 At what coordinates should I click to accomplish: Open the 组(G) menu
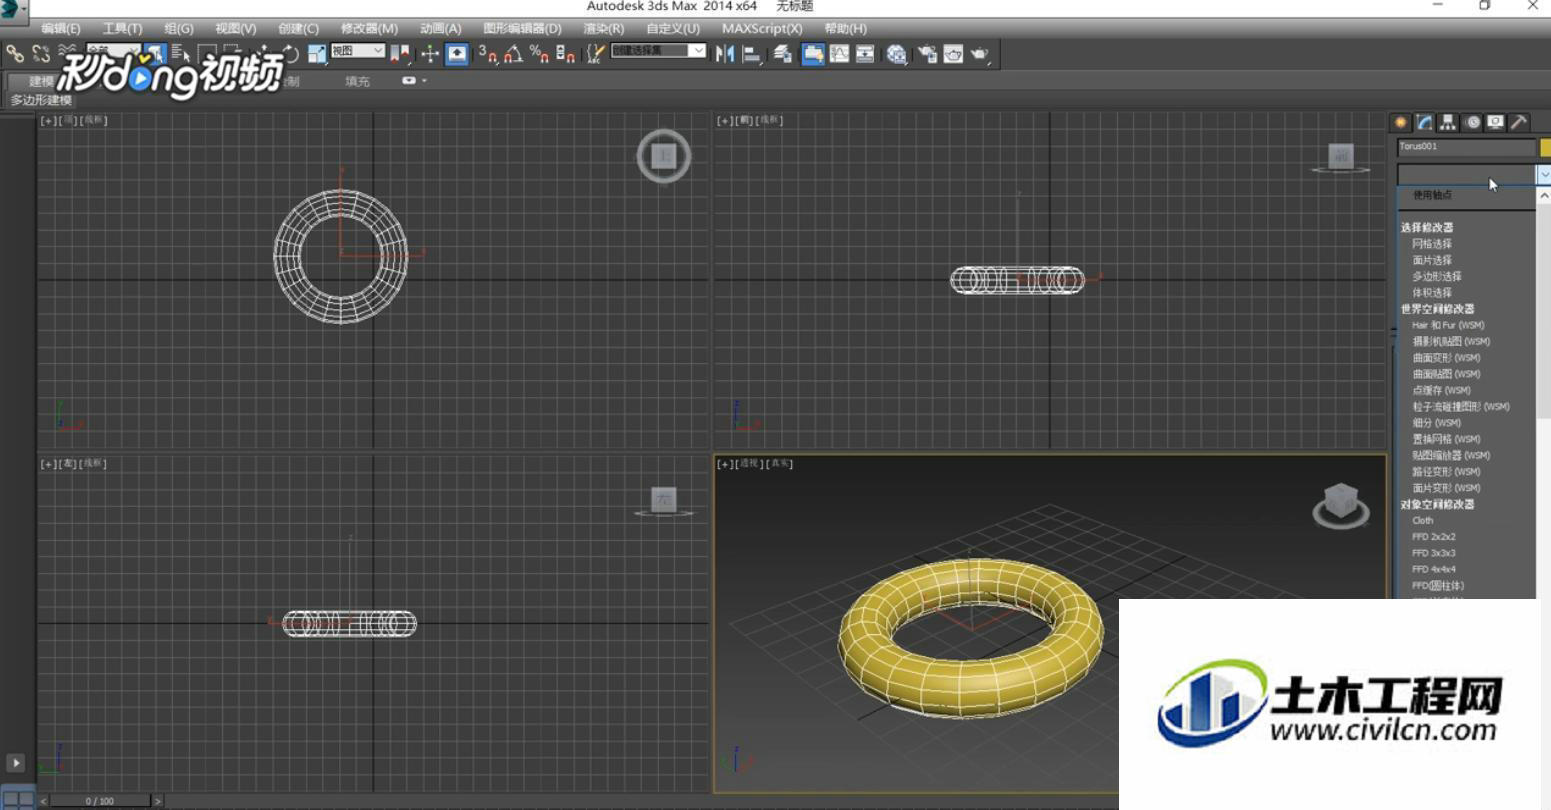coord(179,29)
